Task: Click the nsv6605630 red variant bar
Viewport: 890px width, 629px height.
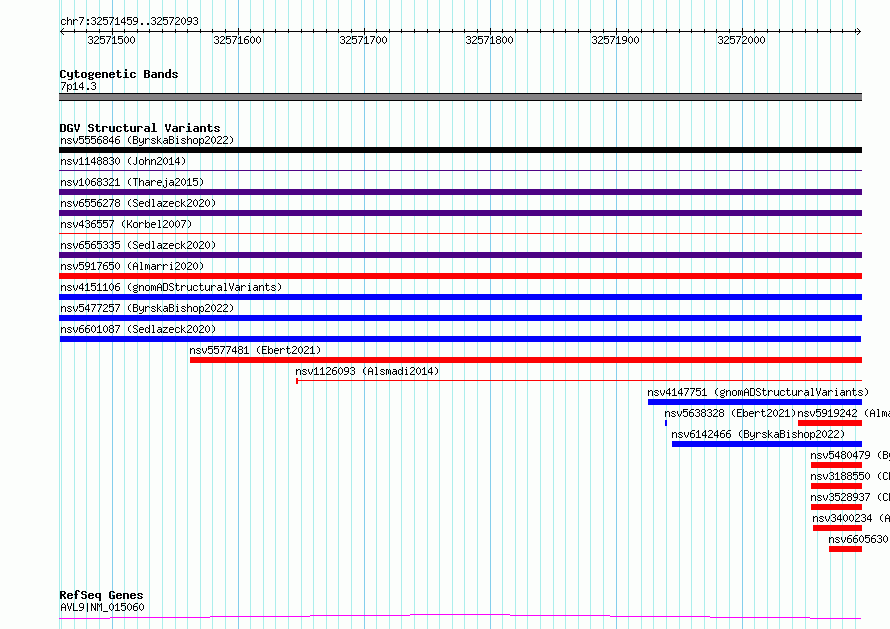Action: 845,549
